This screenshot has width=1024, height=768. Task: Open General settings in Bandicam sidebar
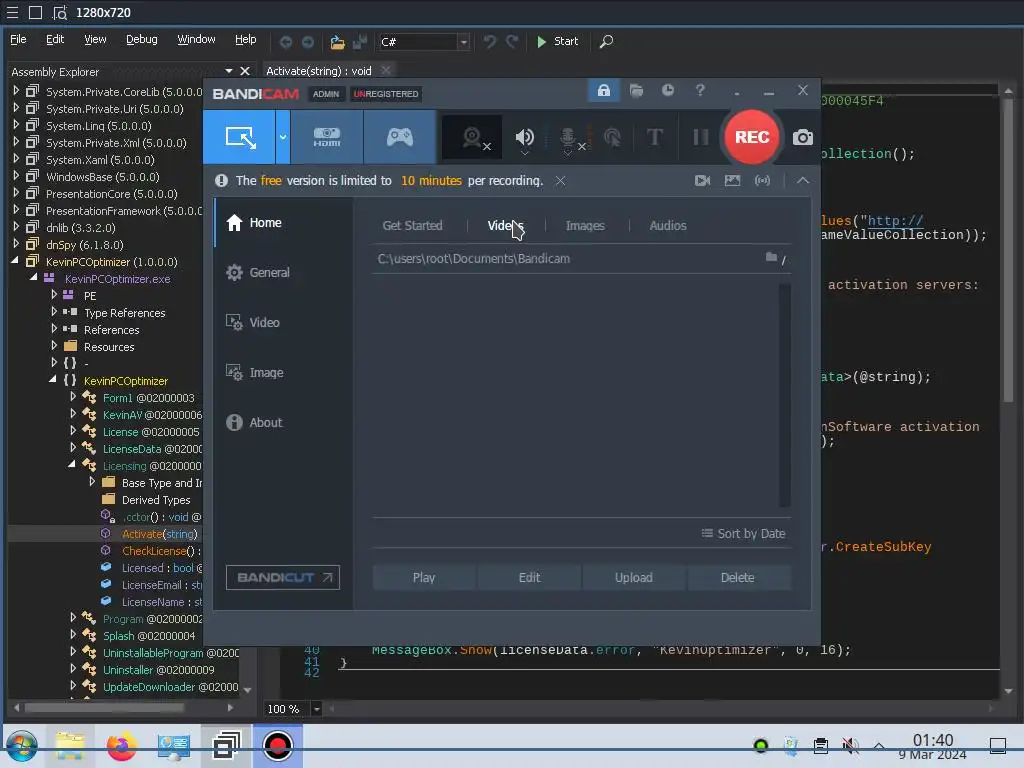(x=283, y=272)
